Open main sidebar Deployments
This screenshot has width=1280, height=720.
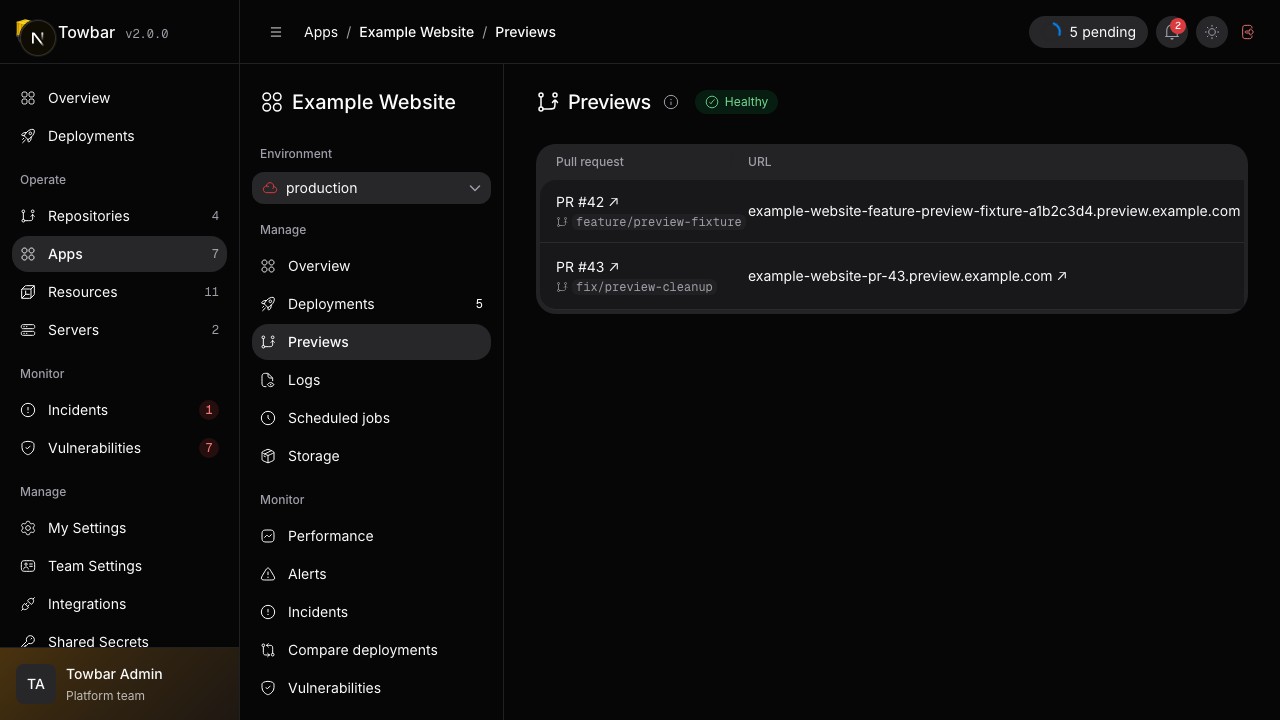(119, 136)
